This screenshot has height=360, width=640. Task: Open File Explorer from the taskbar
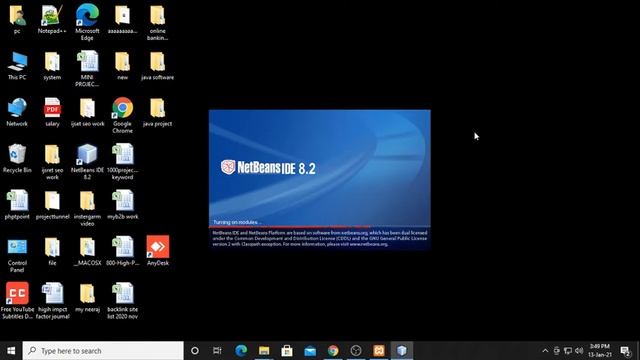click(x=264, y=351)
